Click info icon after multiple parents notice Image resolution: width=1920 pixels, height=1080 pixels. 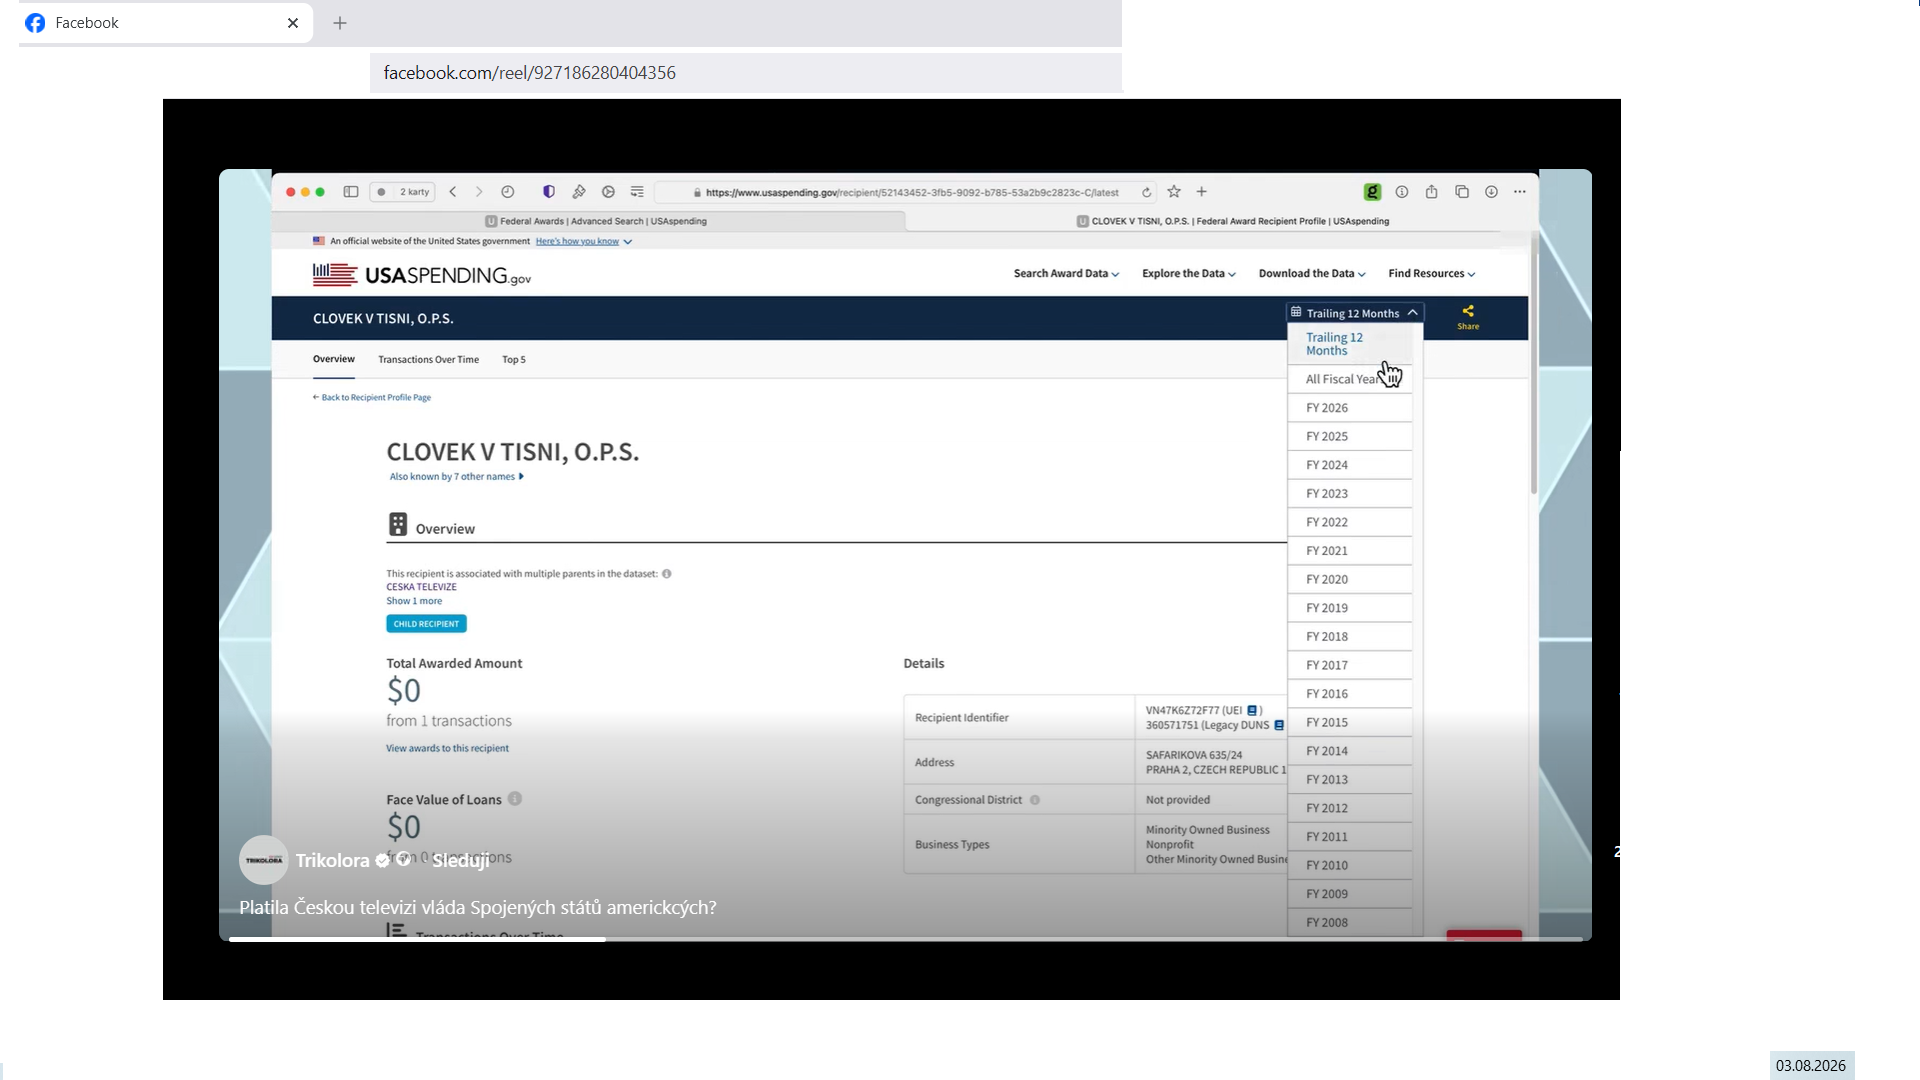pos(667,574)
